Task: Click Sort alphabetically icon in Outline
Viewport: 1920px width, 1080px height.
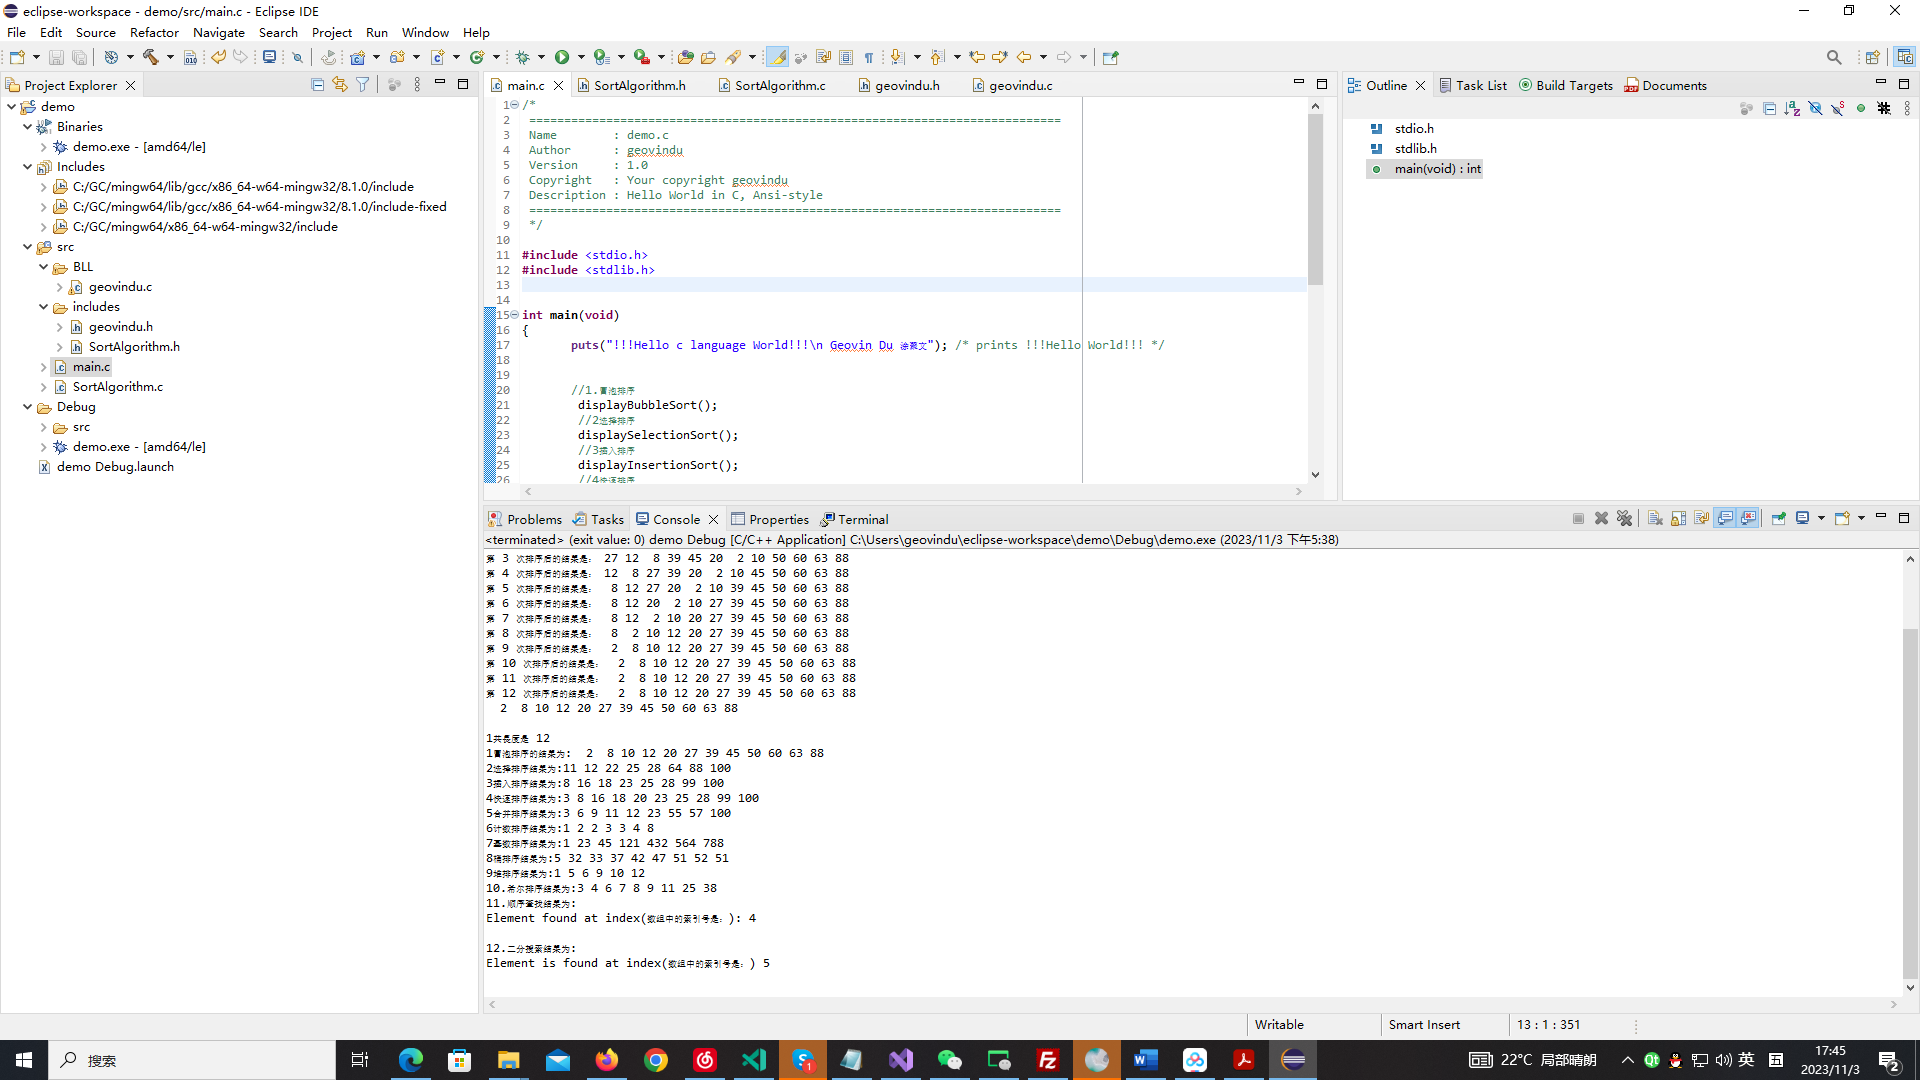Action: 1792,108
